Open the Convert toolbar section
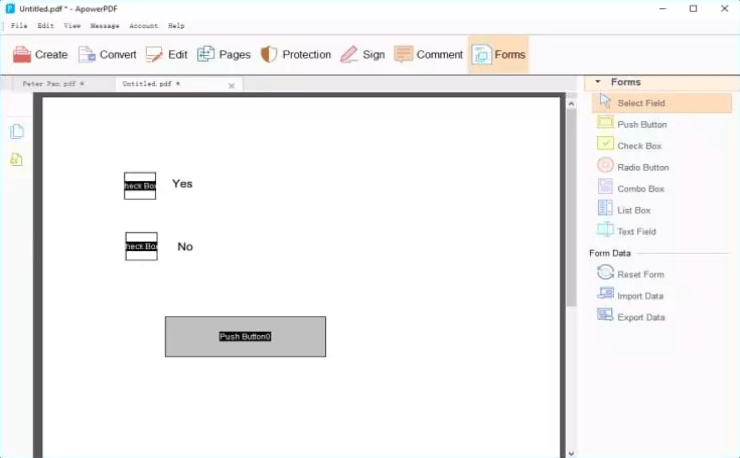 (x=107, y=55)
